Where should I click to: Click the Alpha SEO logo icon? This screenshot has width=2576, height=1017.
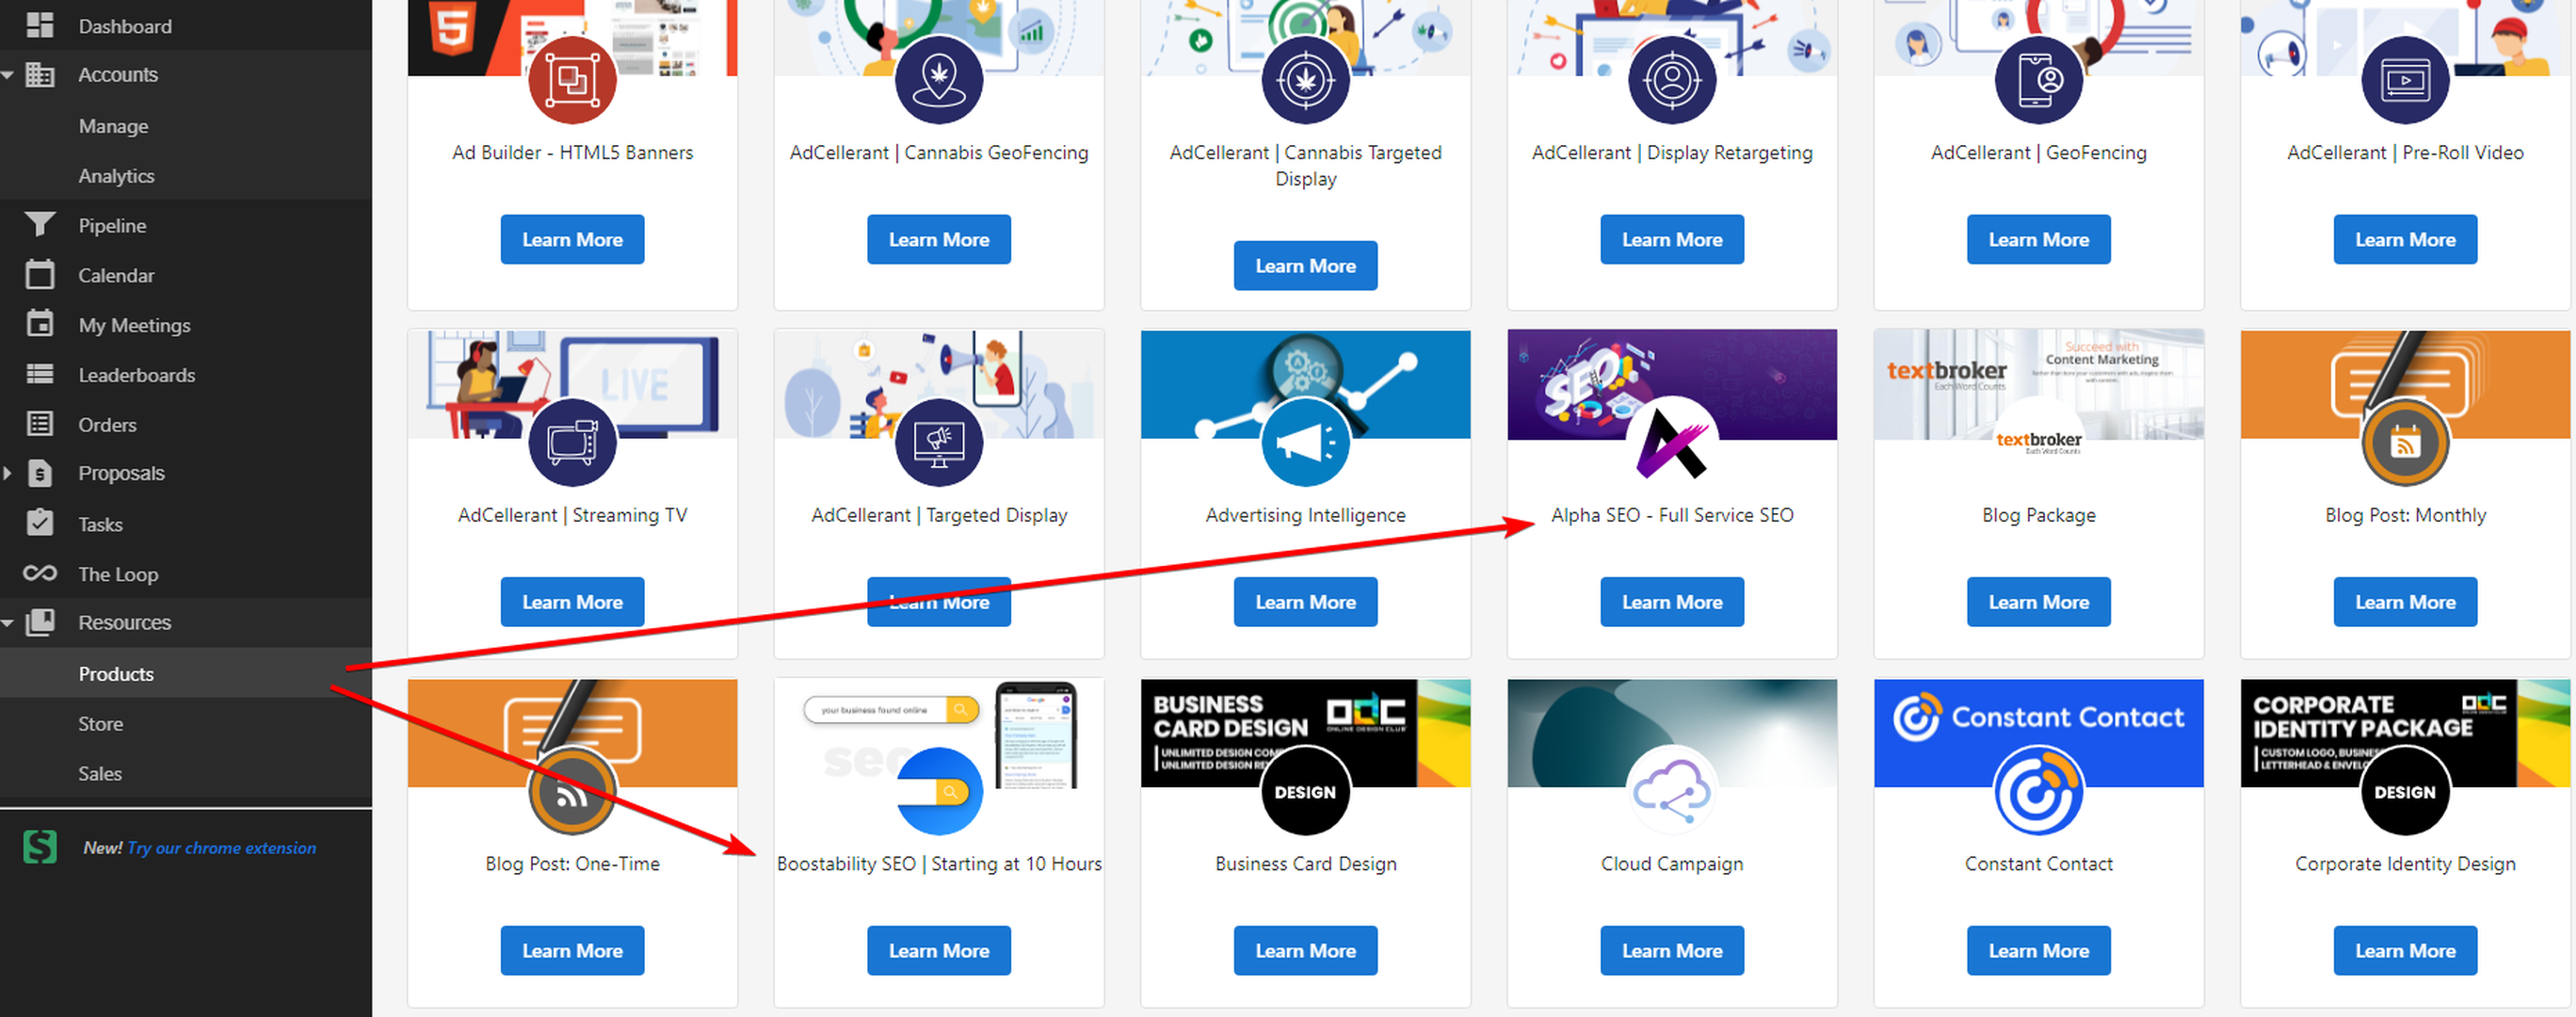pos(1672,442)
